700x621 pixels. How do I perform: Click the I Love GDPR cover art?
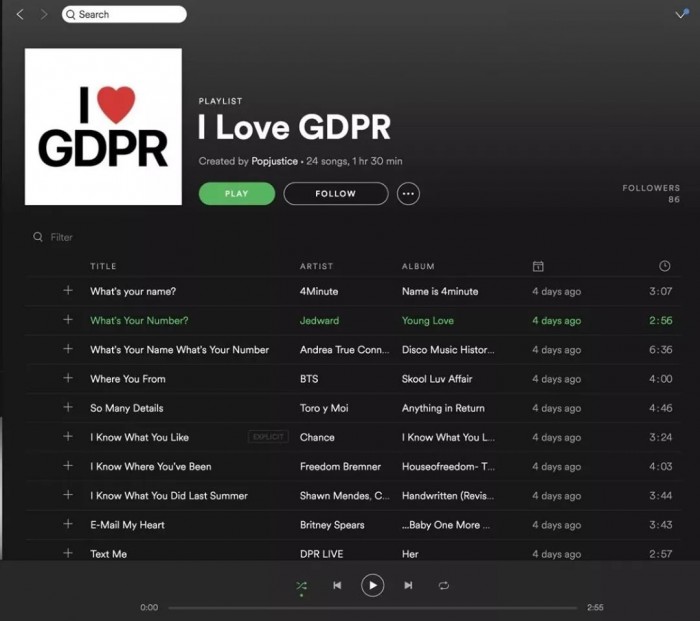point(103,127)
